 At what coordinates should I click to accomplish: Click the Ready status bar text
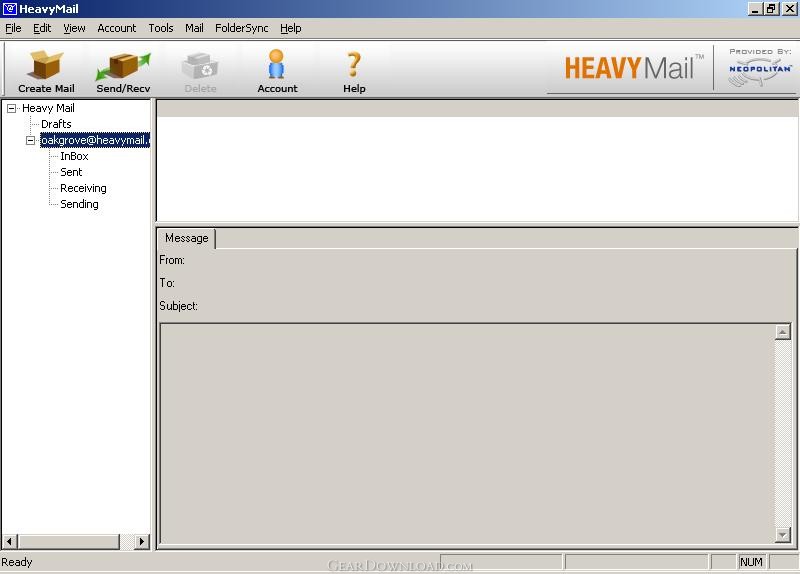click(x=17, y=562)
